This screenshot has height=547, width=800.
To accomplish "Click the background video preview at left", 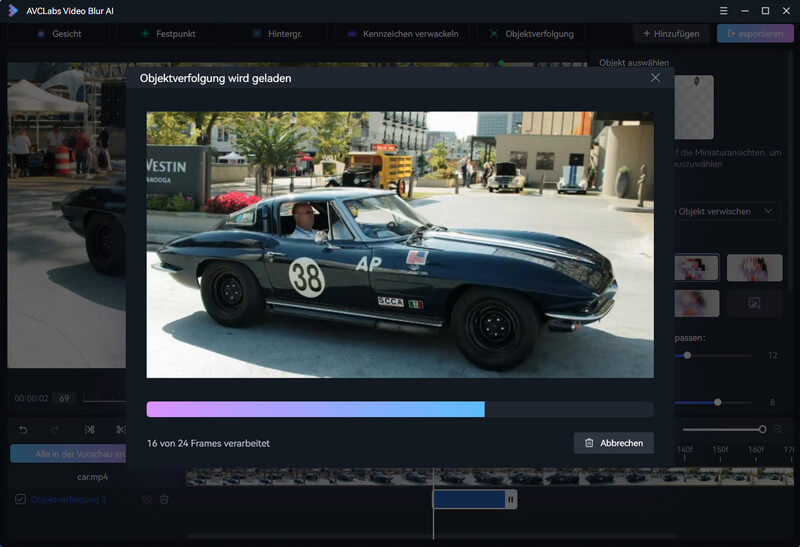I will click(x=66, y=215).
